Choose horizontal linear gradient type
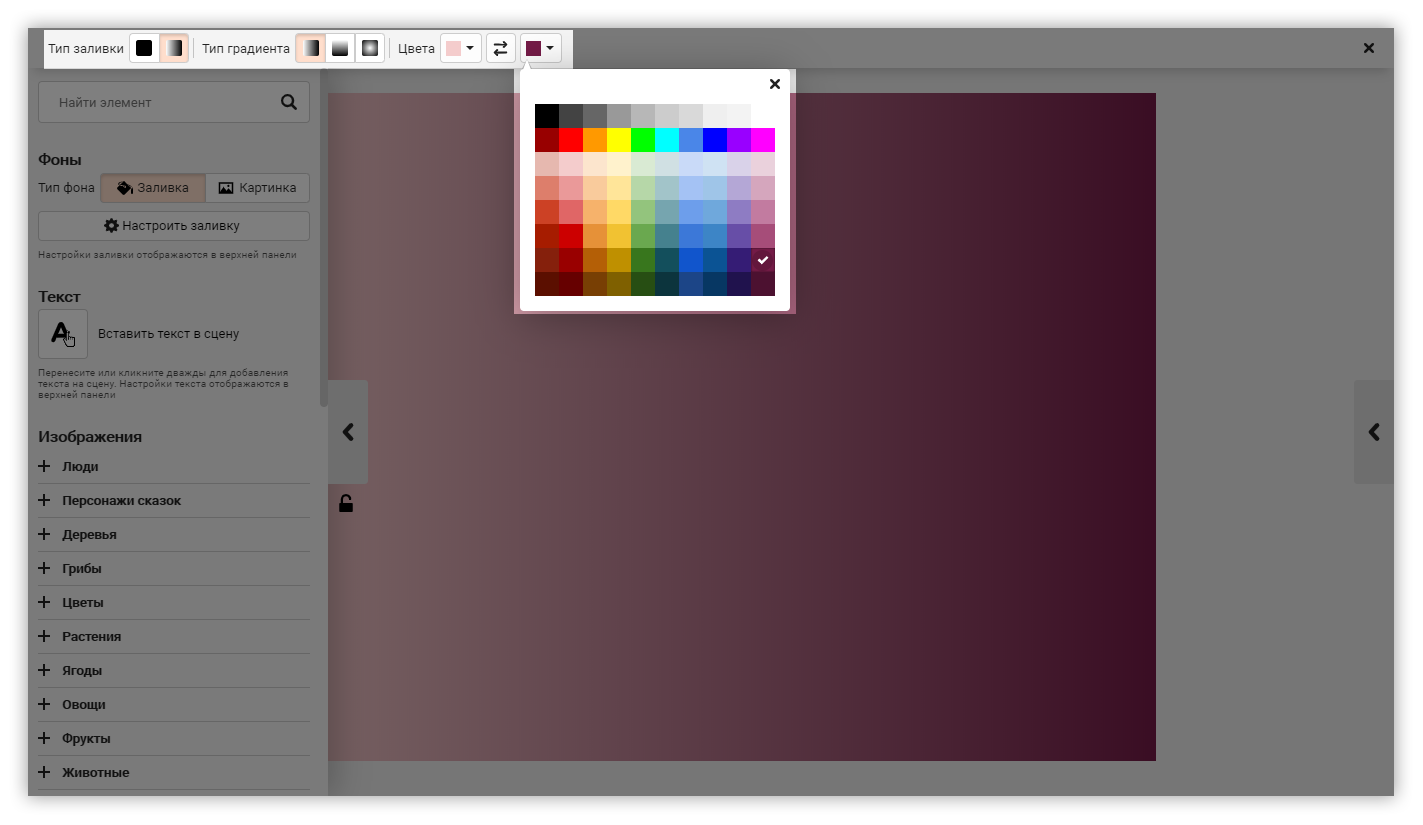The image size is (1423, 825). (311, 48)
